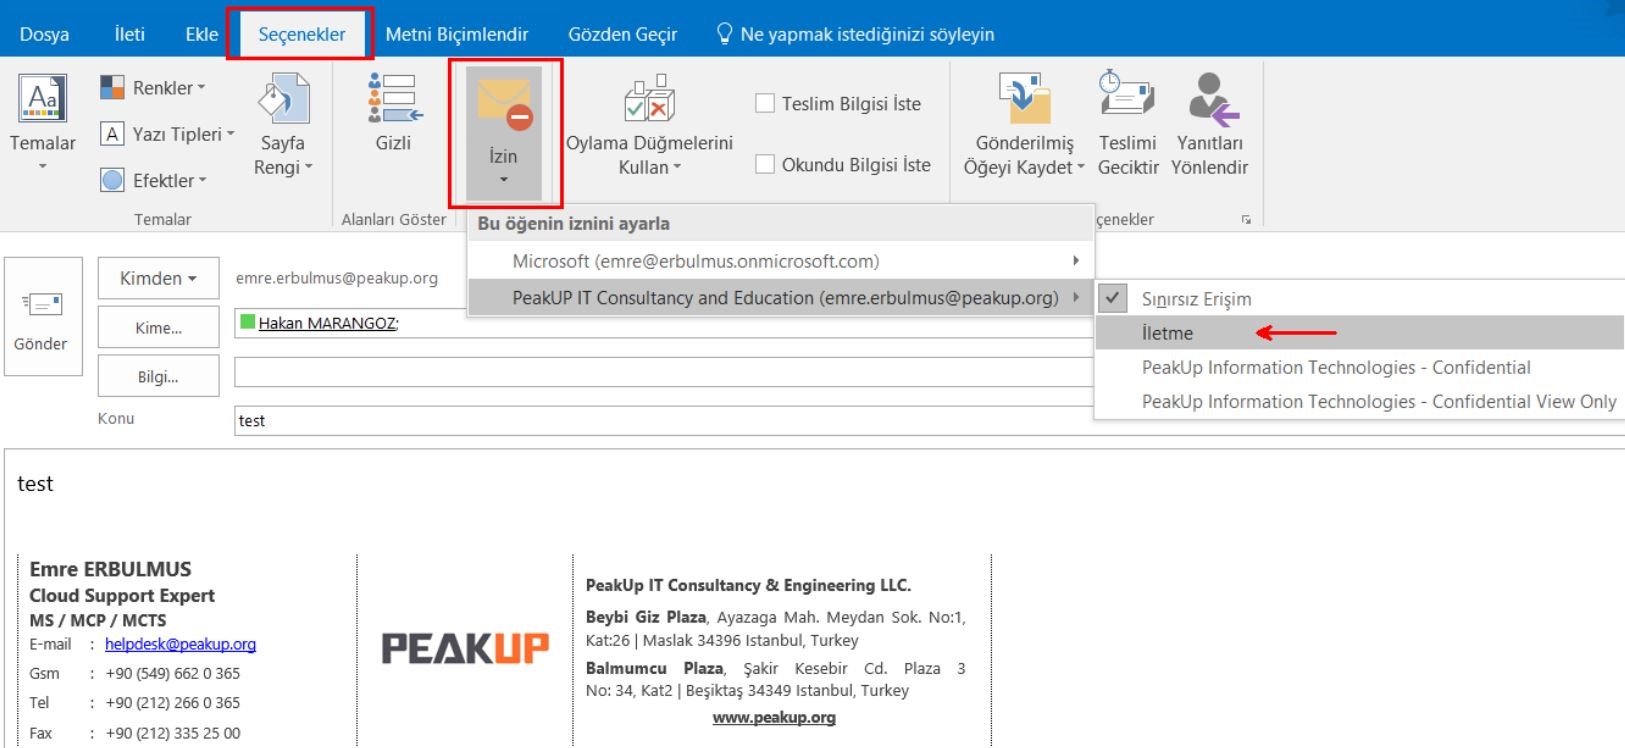Open the Kimden sender dropdown

158,278
